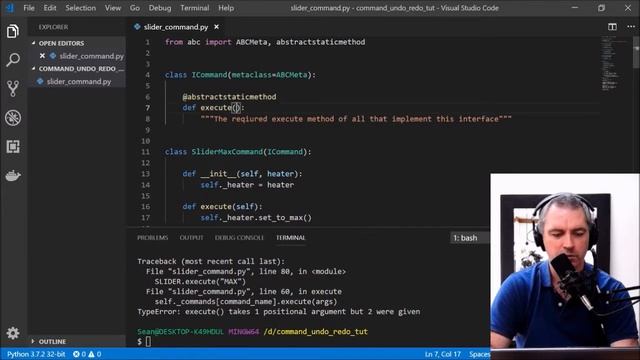Click line number 7 in gutter
640x360 pixels.
point(148,108)
